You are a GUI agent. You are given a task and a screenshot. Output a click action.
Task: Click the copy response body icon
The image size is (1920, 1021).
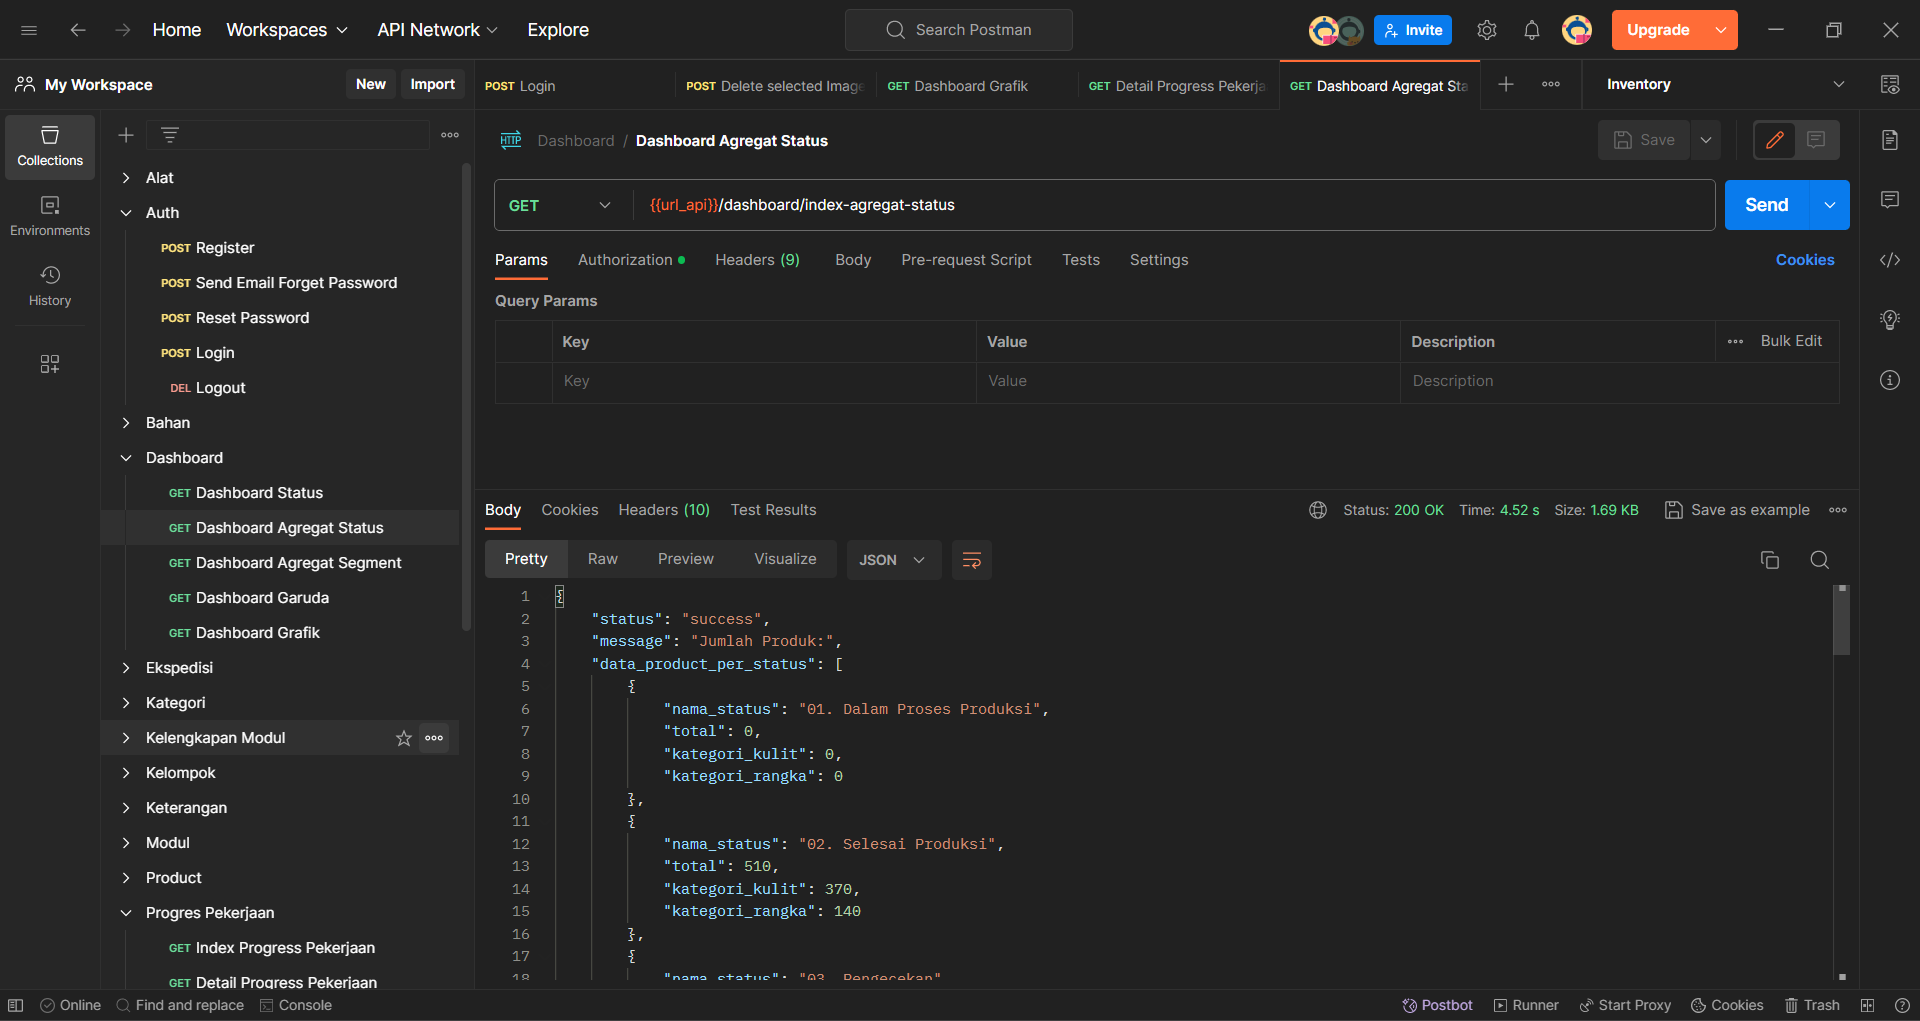click(1769, 560)
